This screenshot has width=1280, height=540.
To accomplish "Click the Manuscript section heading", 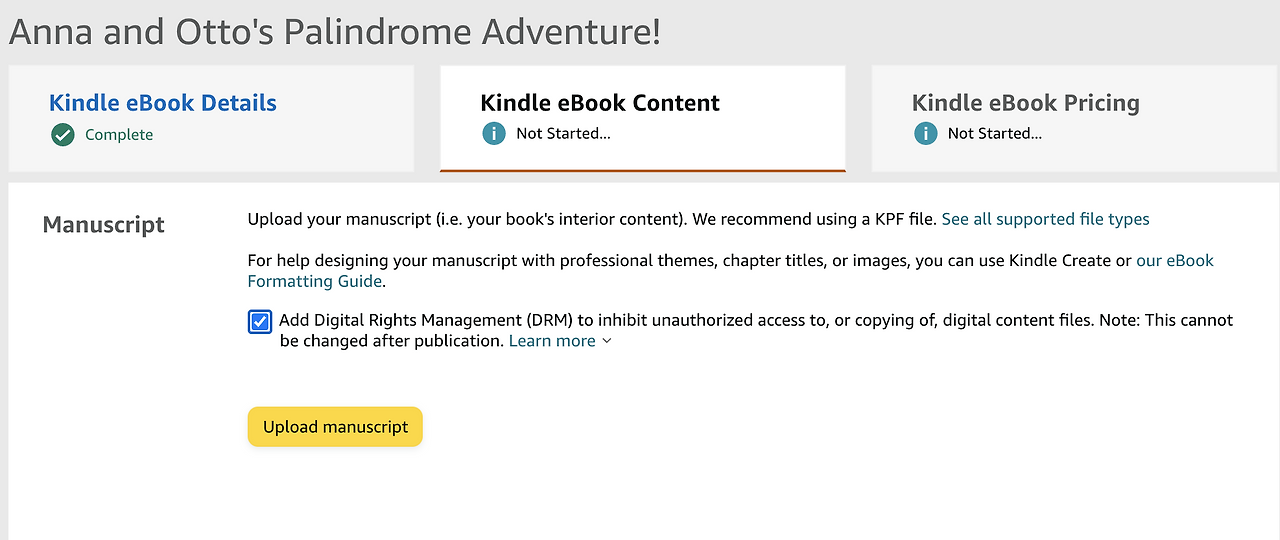I will 104,225.
